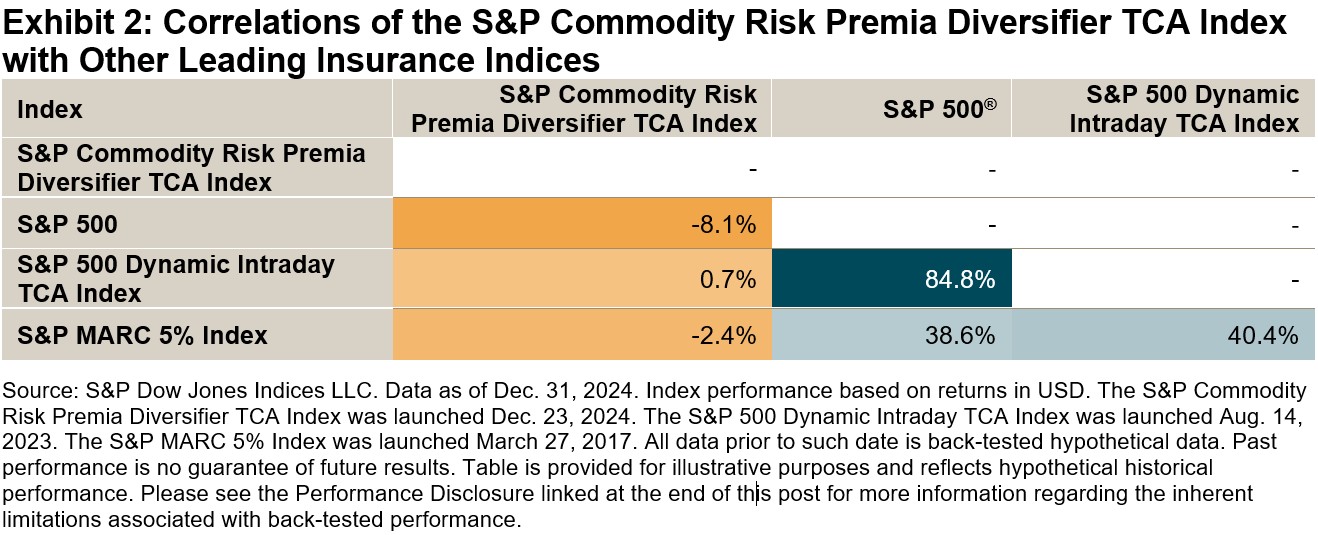1318x535 pixels.
Task: Select the S&P MARC 5% Index row label
Action: (142, 334)
